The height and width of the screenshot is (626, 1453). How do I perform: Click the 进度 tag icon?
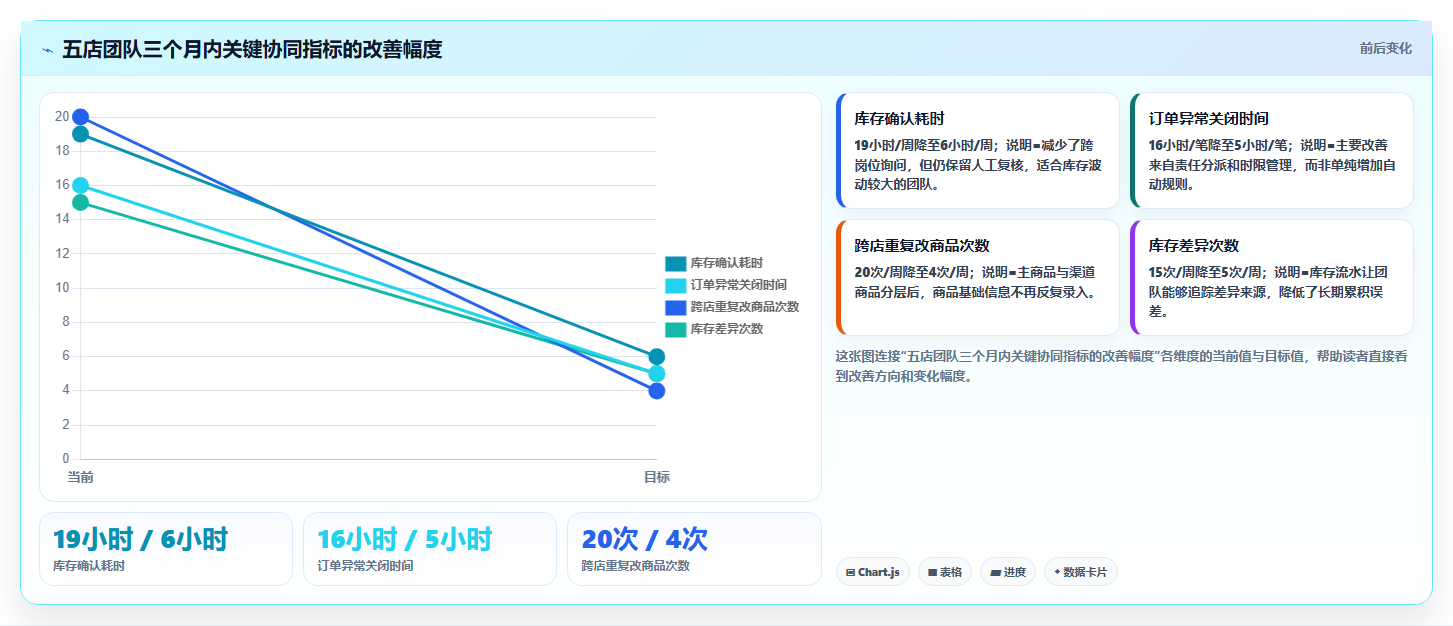tap(995, 573)
